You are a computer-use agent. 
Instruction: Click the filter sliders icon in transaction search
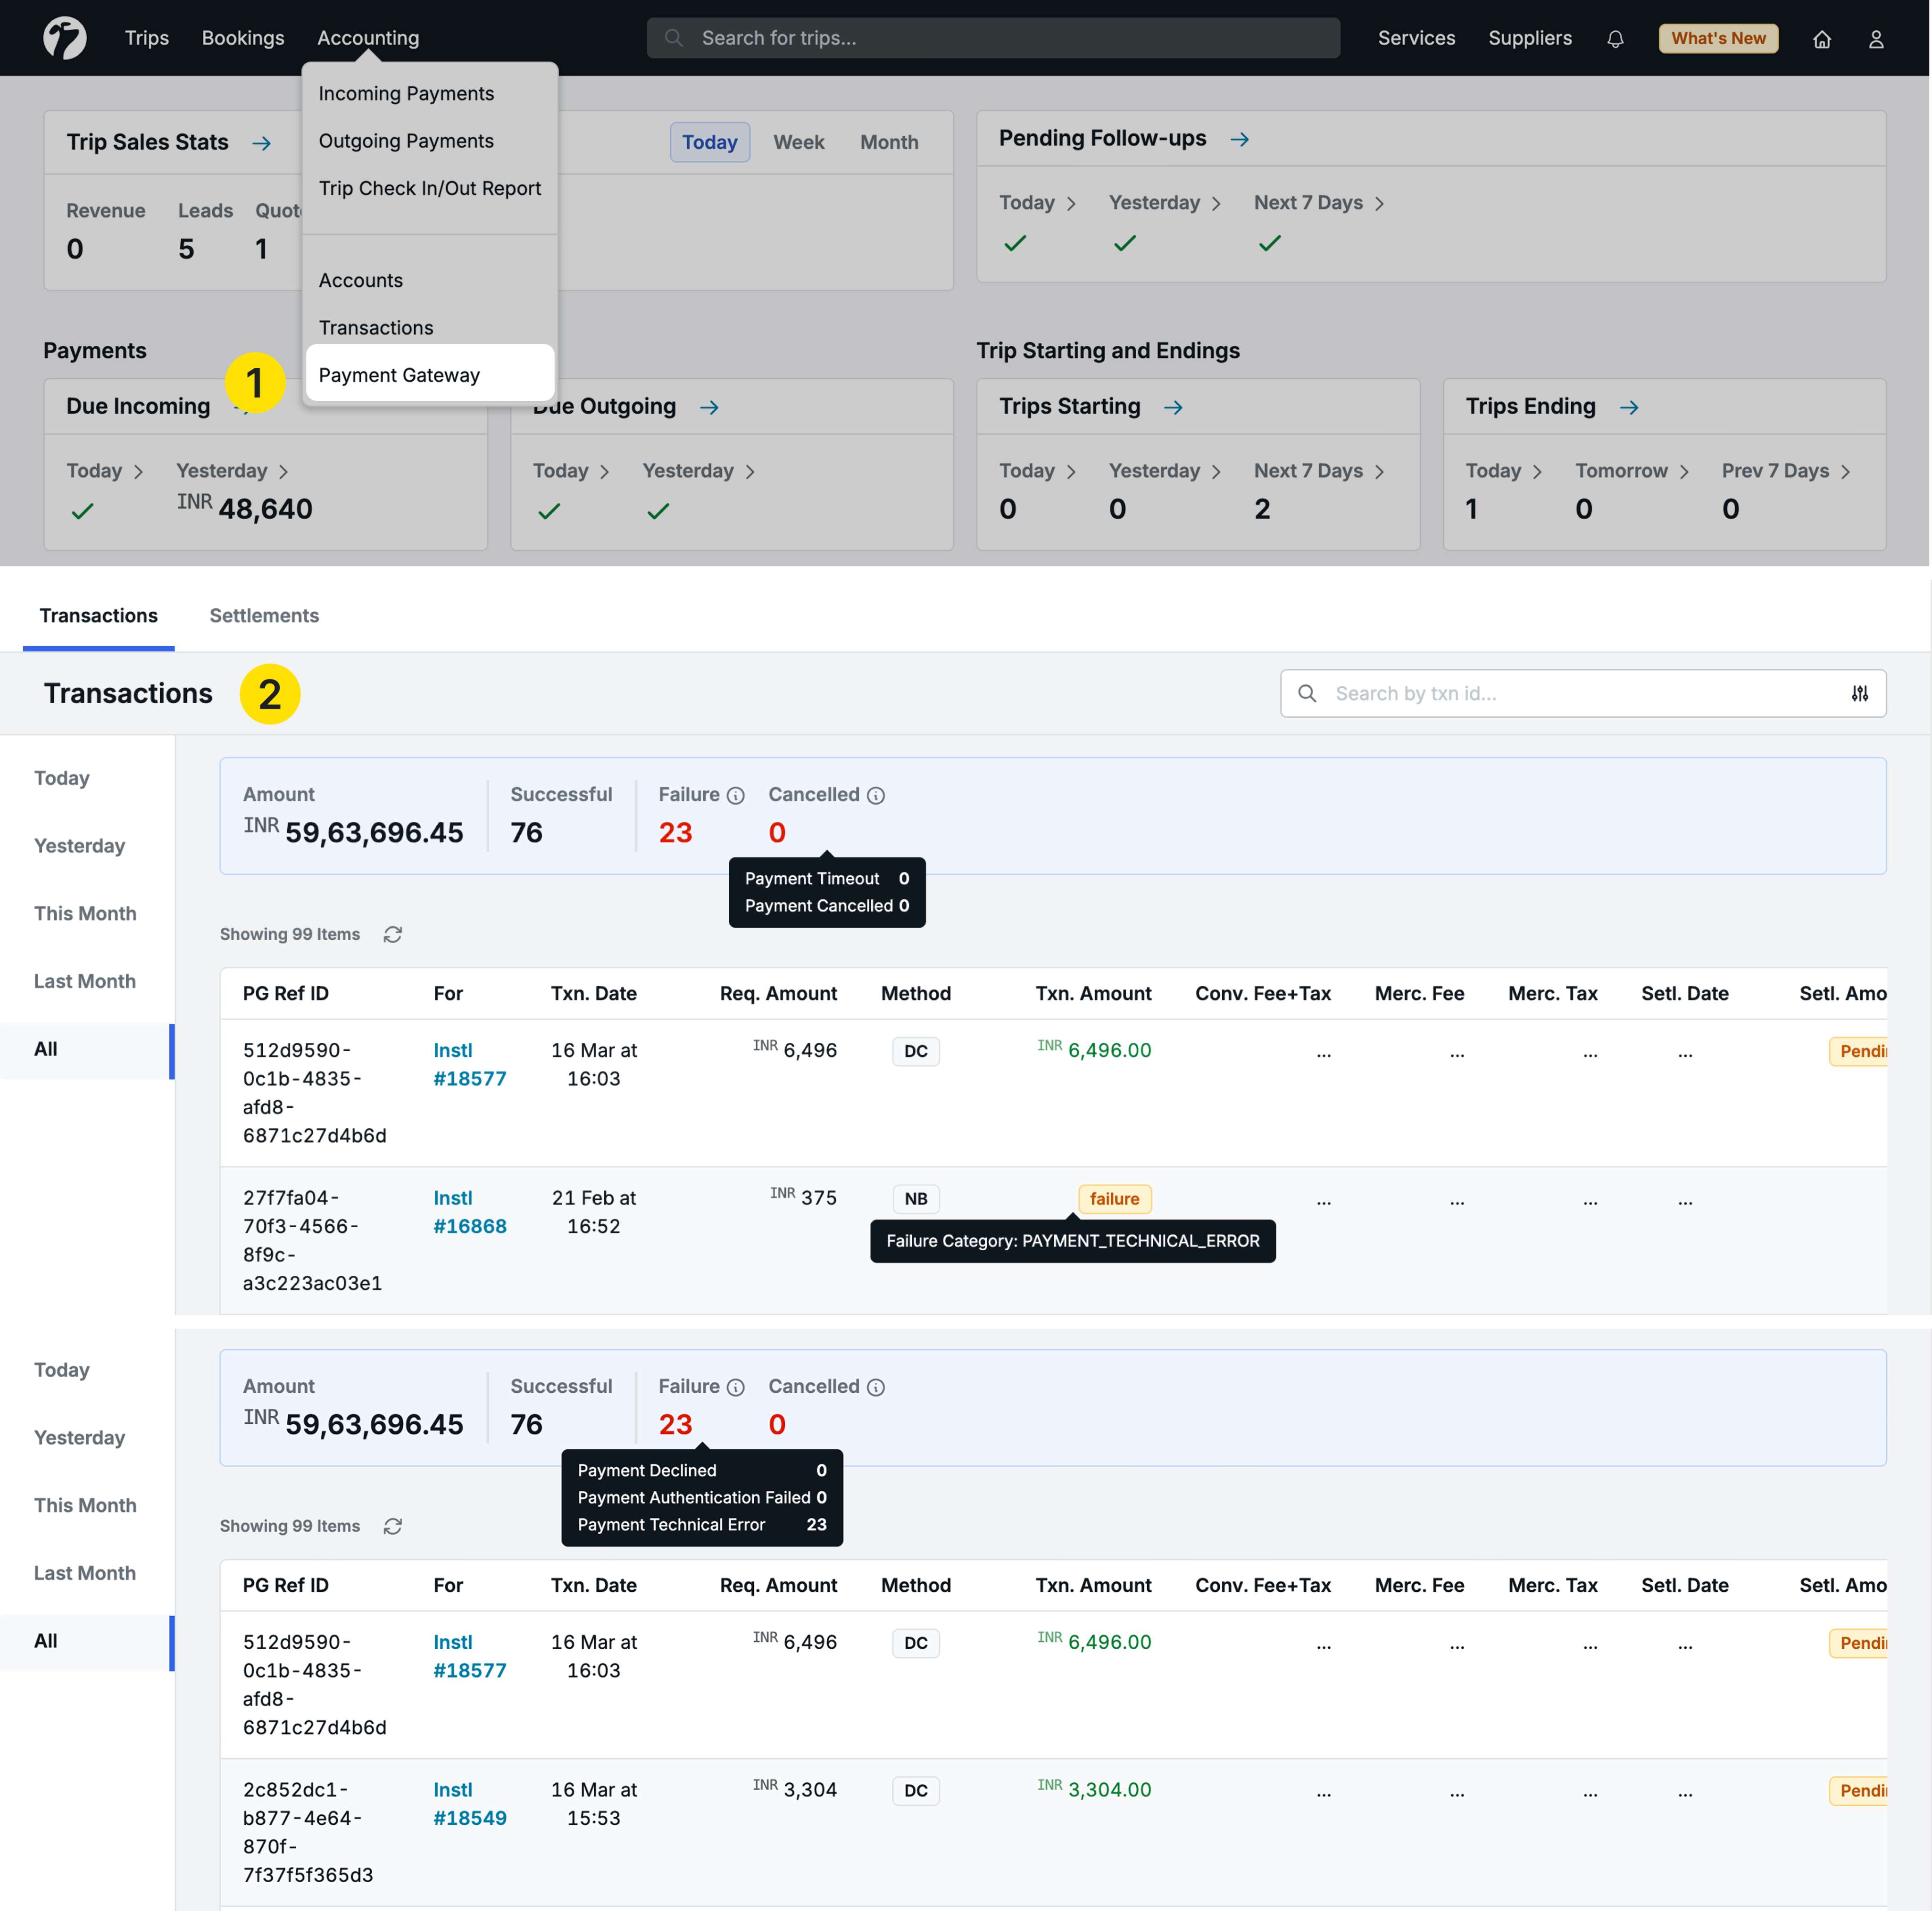pos(1859,693)
